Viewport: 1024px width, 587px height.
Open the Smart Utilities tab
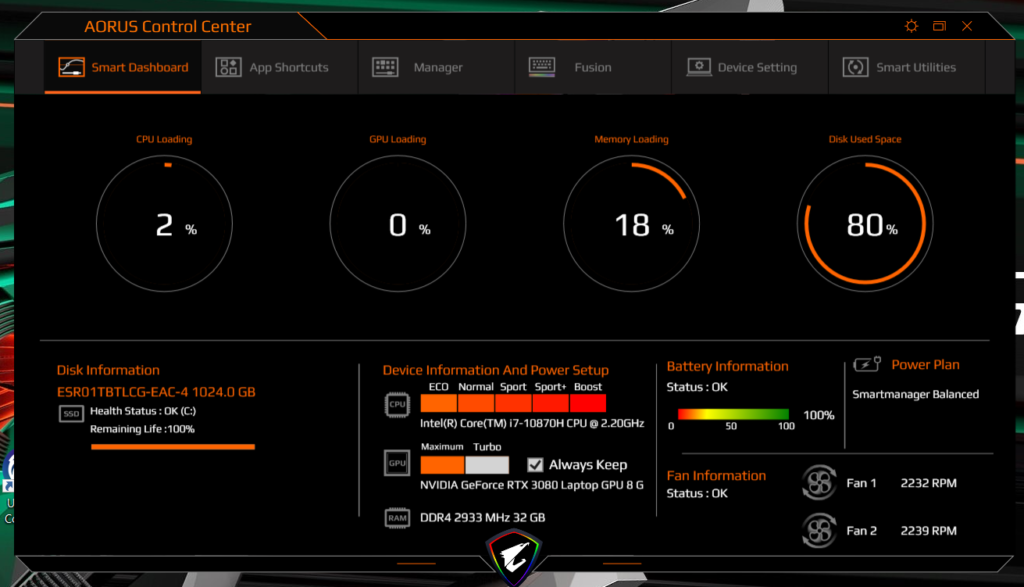903,68
